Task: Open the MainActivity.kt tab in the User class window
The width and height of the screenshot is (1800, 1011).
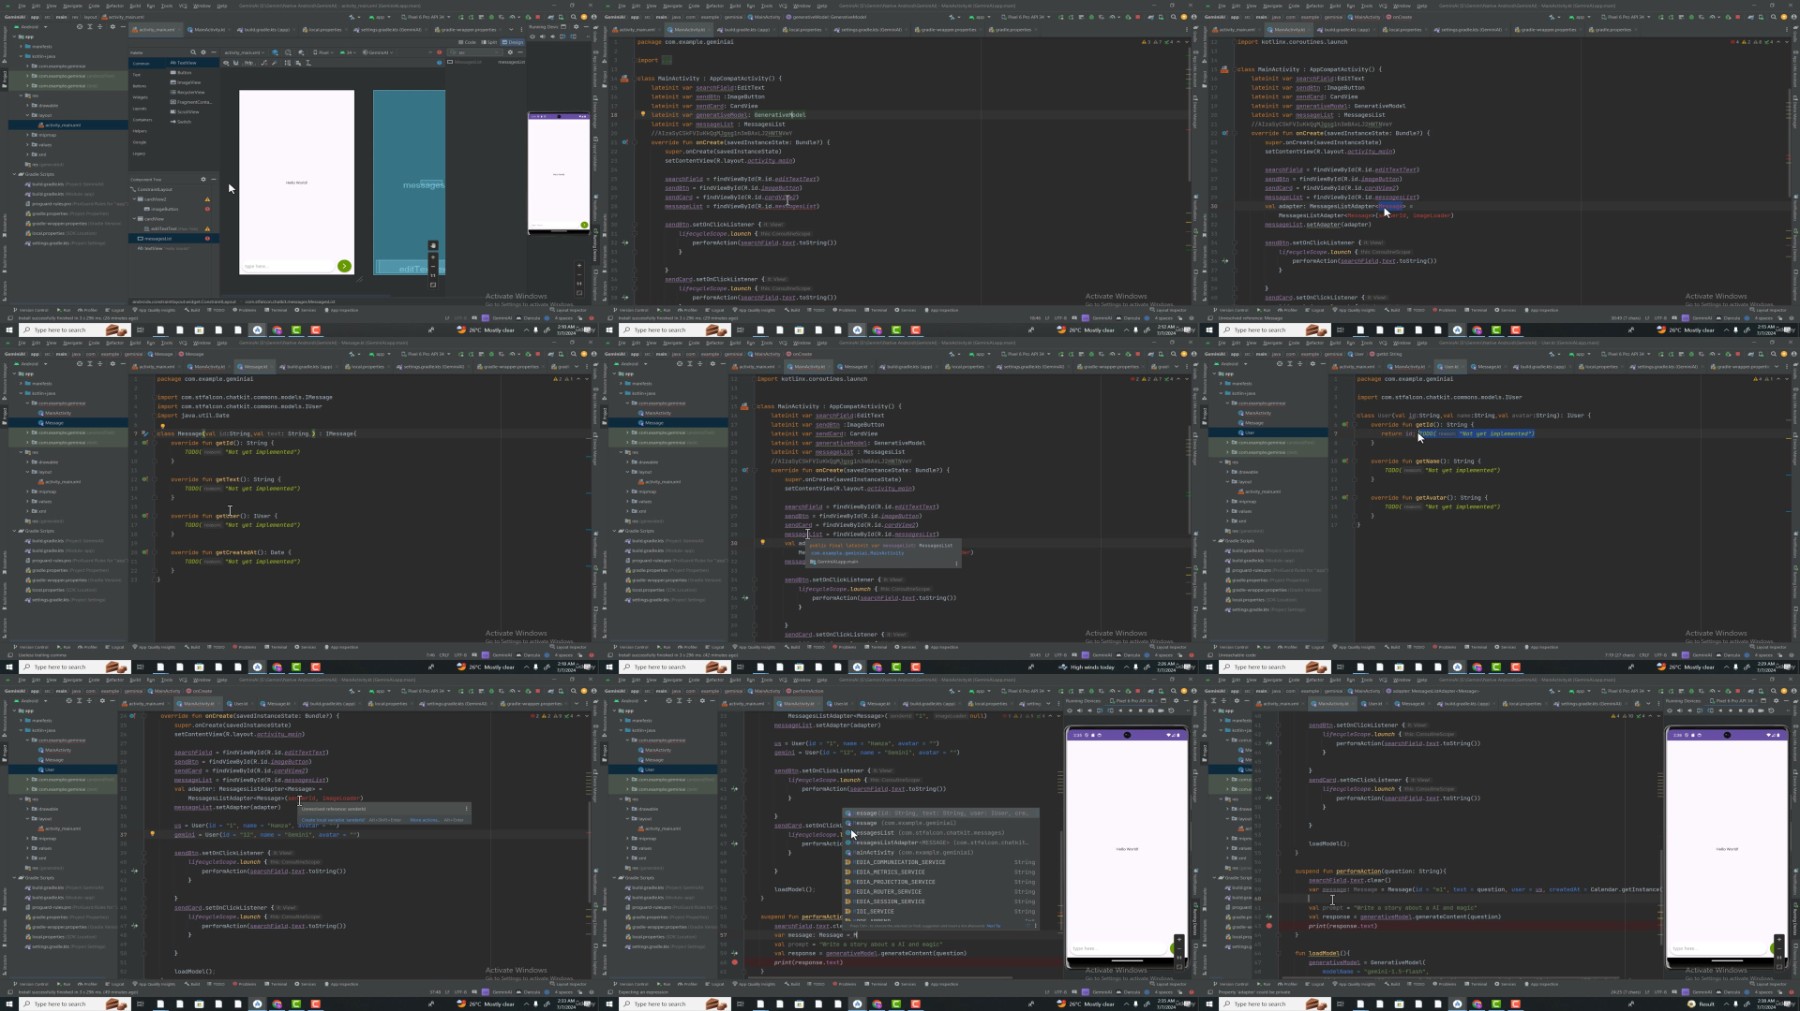Action: point(1409,366)
